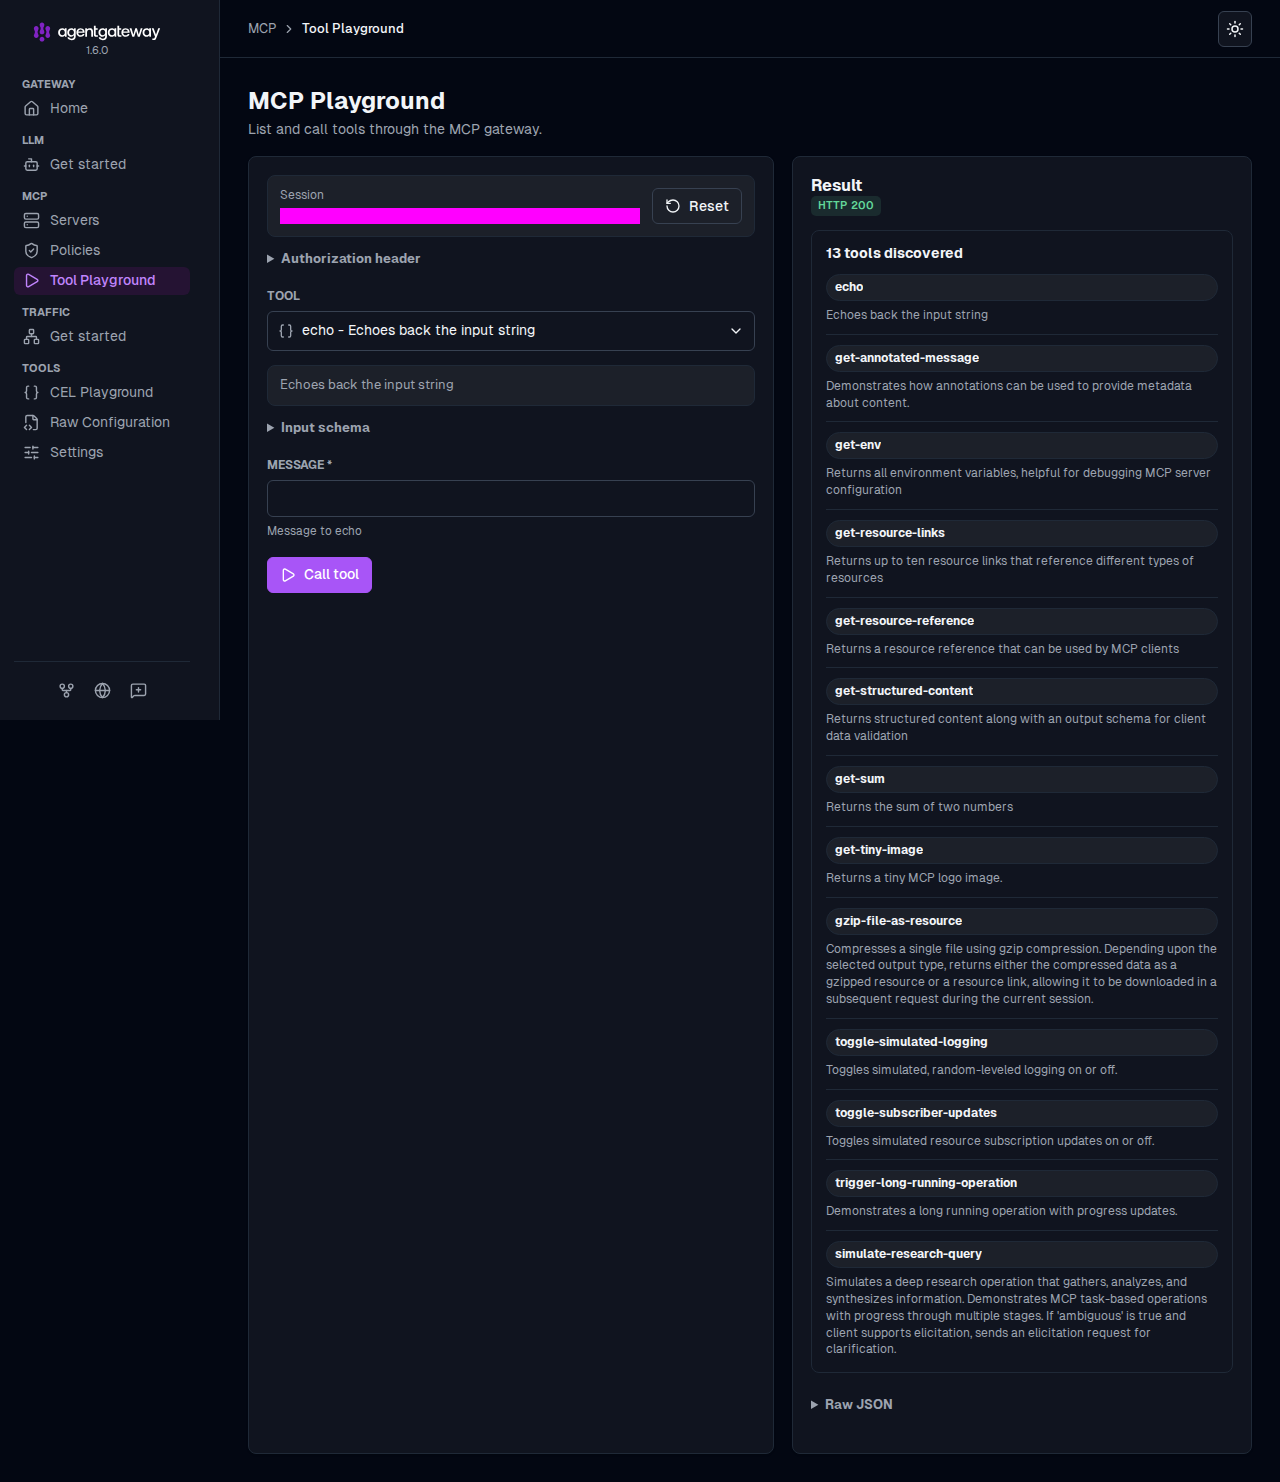Open the Tool selection dropdown

(x=511, y=331)
